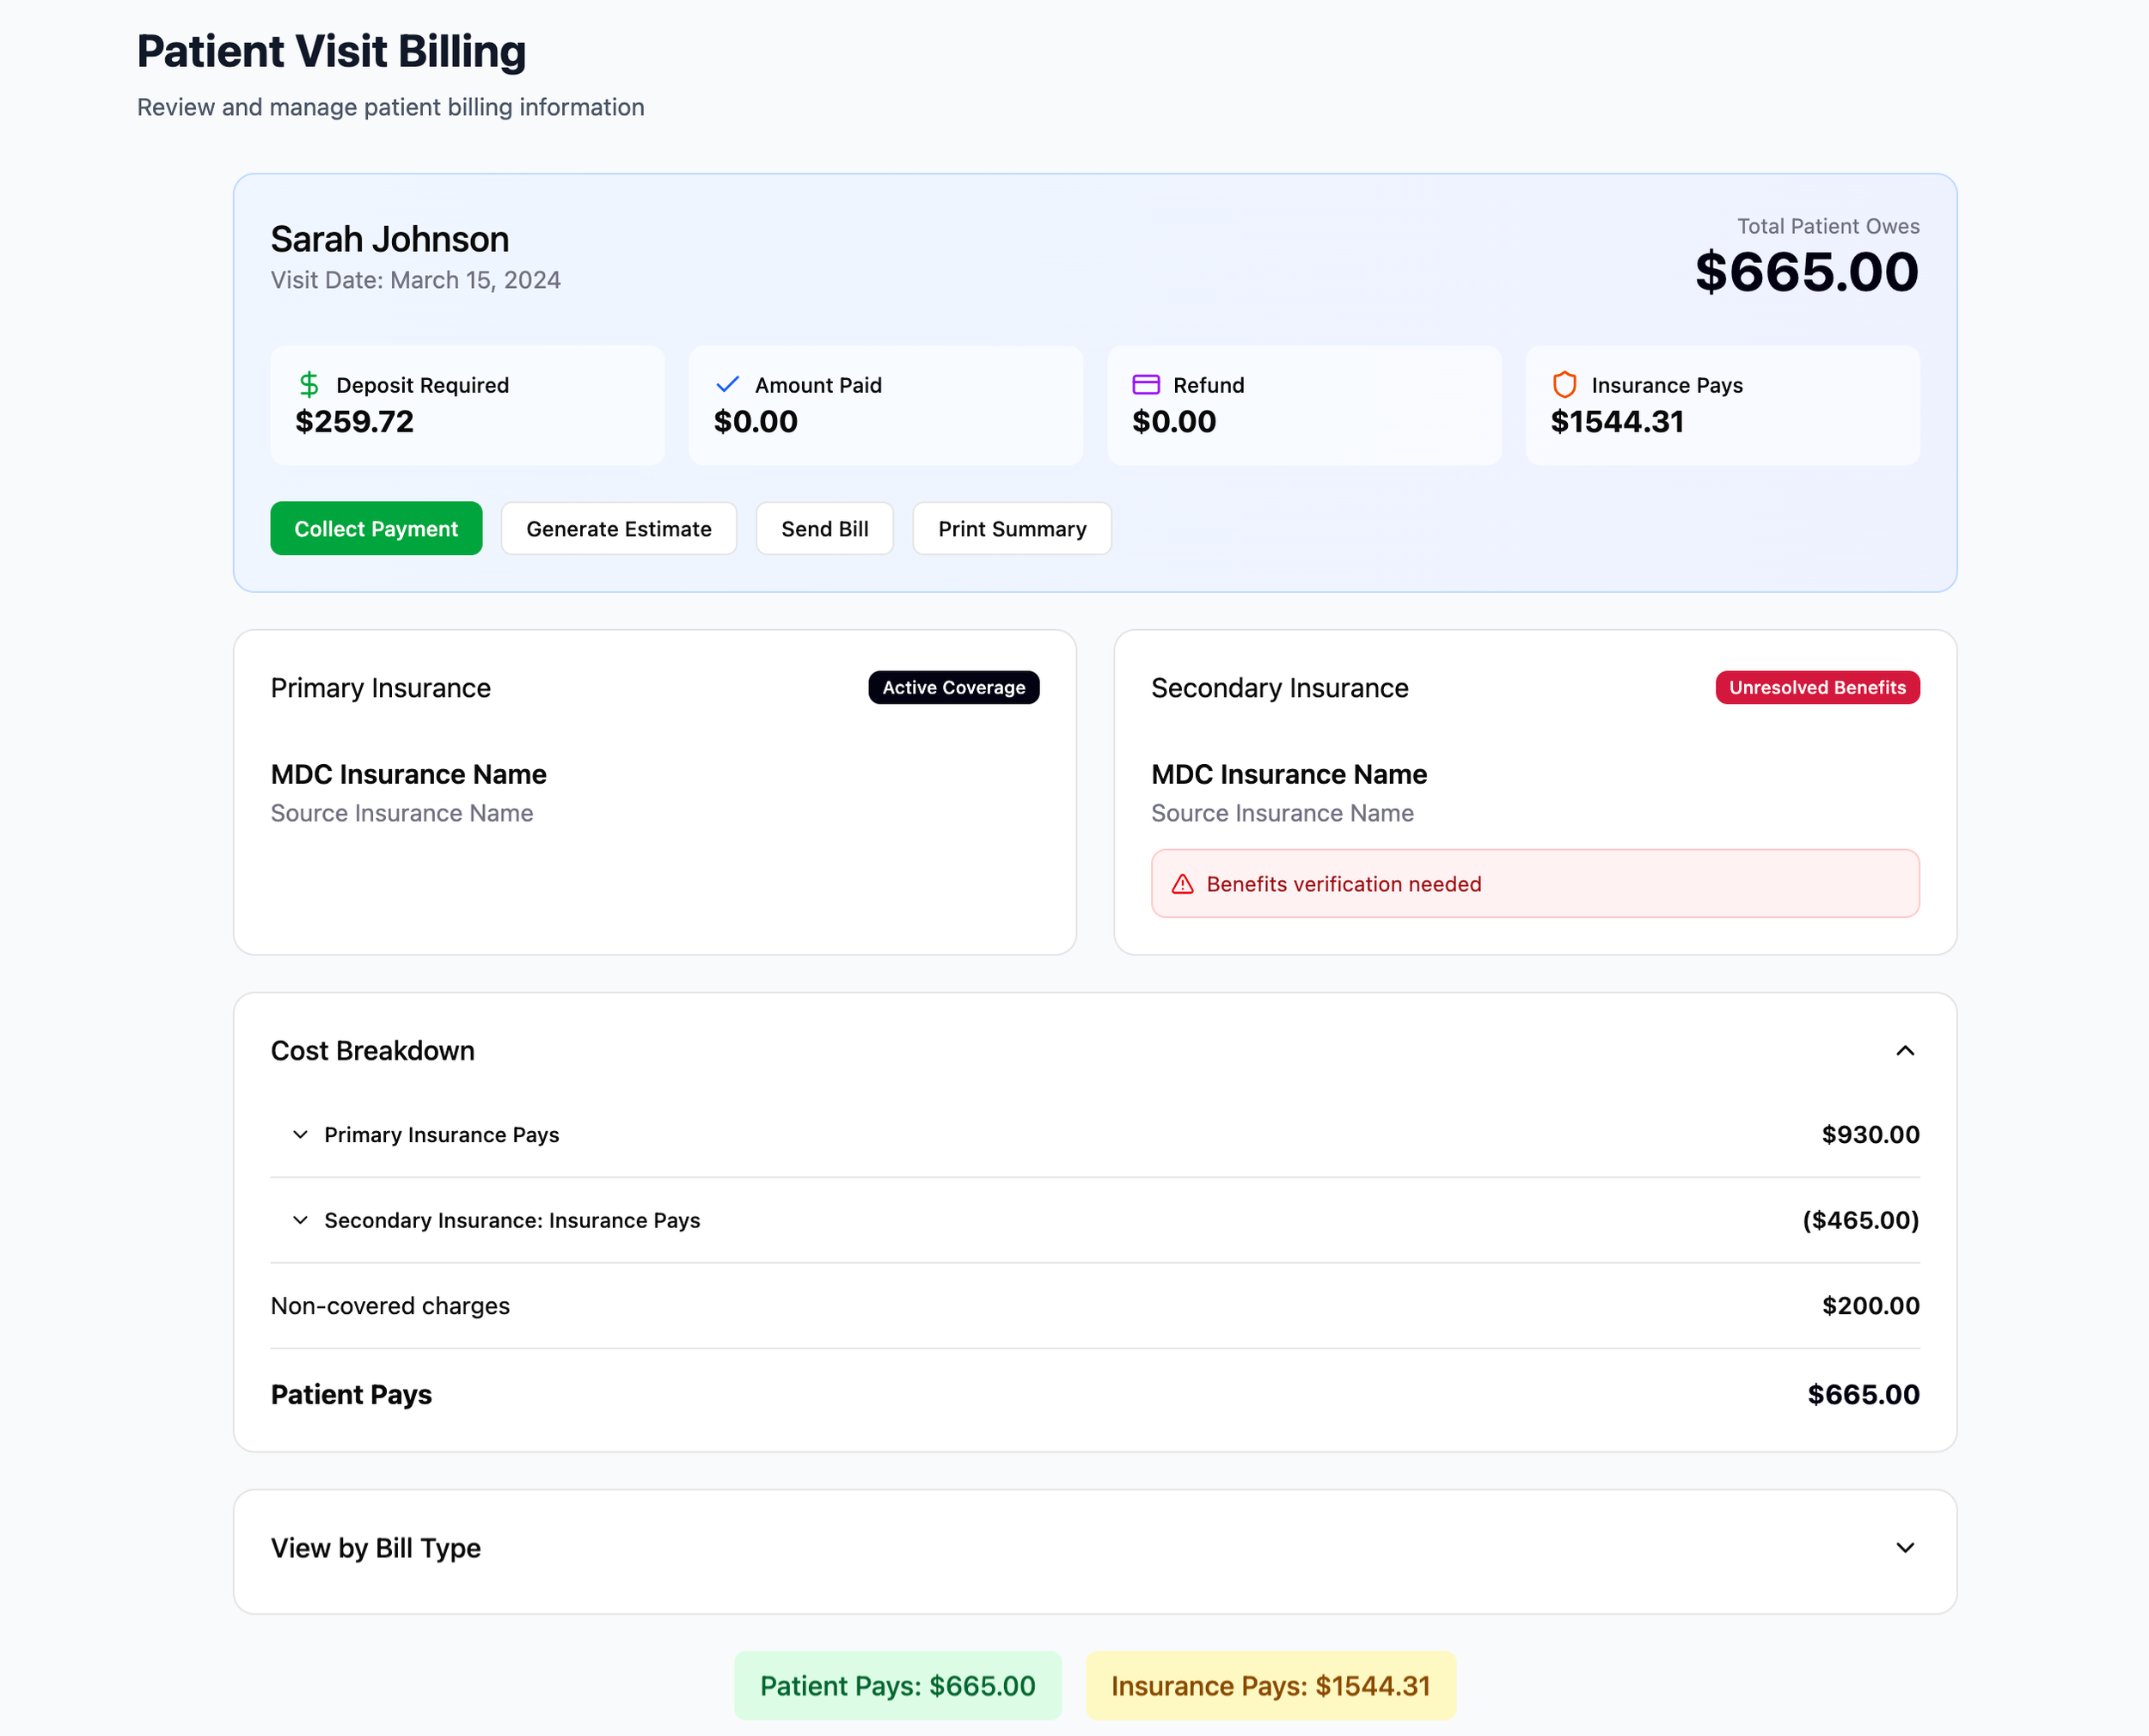The height and width of the screenshot is (1736, 2149).
Task: Click the warning triangle in benefits alert
Action: pyautogui.click(x=1182, y=884)
